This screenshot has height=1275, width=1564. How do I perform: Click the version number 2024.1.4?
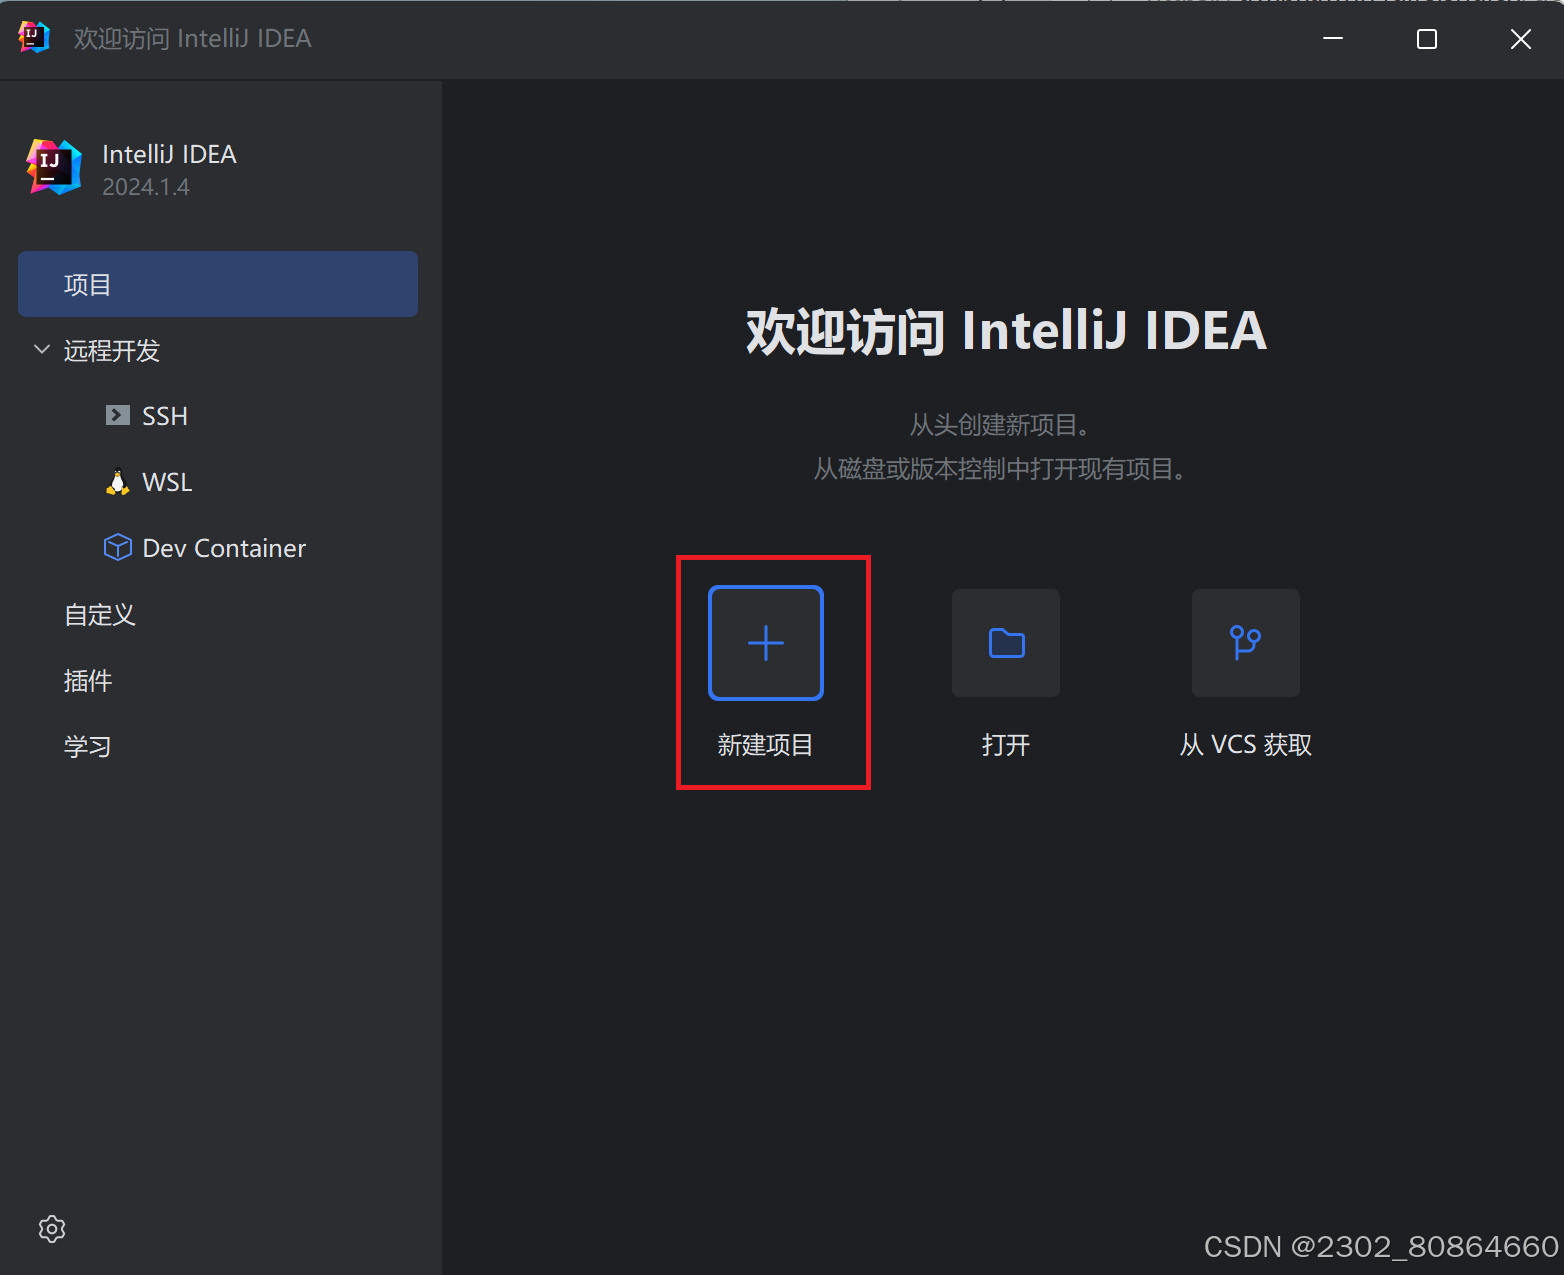[x=146, y=187]
